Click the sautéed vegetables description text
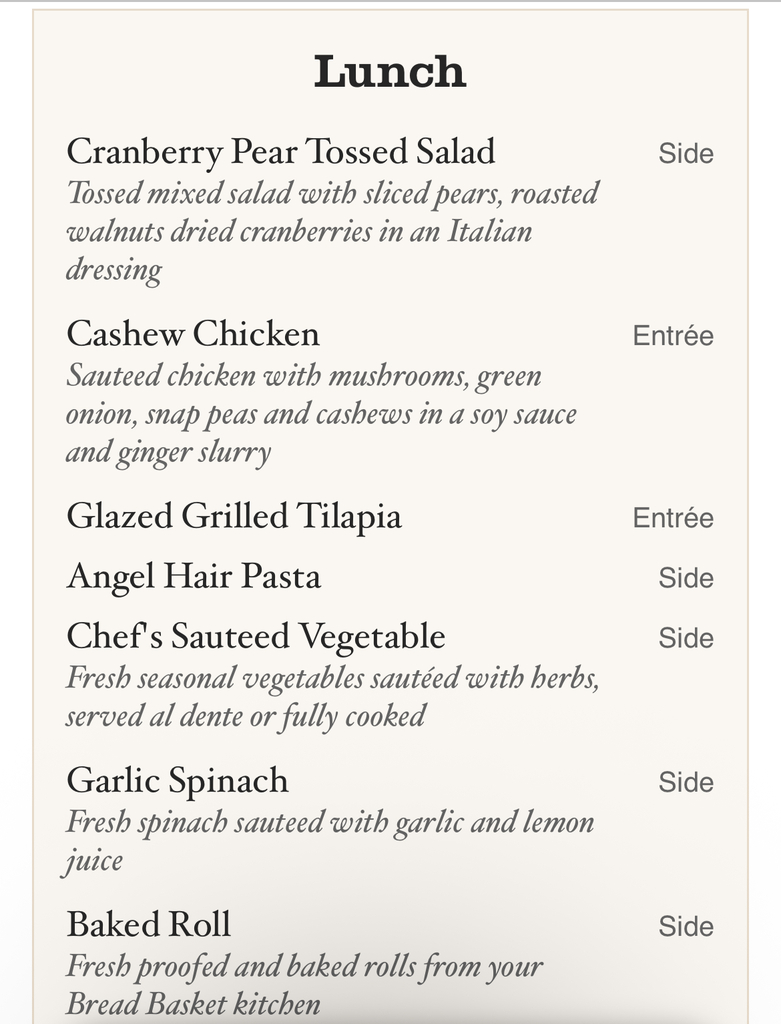Screen dimensions: 781x1024 (332, 697)
